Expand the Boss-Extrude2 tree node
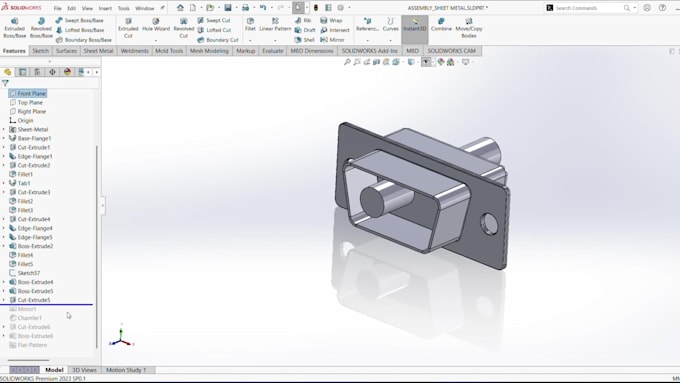 click(4, 246)
